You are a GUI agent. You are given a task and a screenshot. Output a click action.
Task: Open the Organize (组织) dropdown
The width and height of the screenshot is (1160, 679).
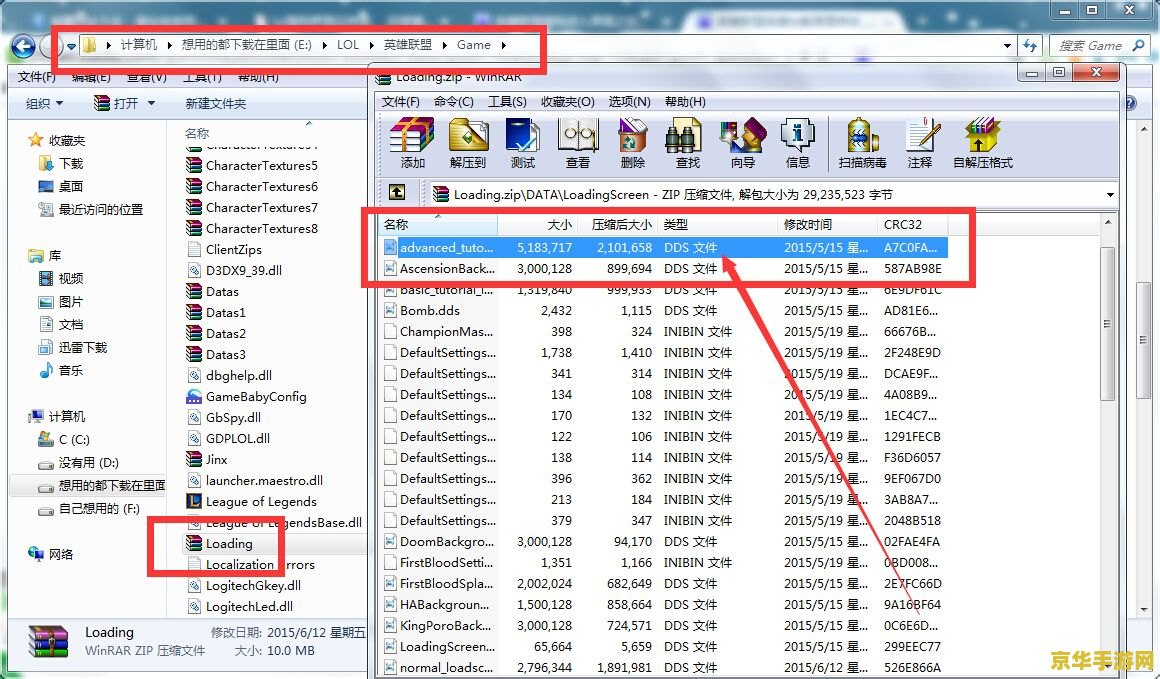point(44,104)
